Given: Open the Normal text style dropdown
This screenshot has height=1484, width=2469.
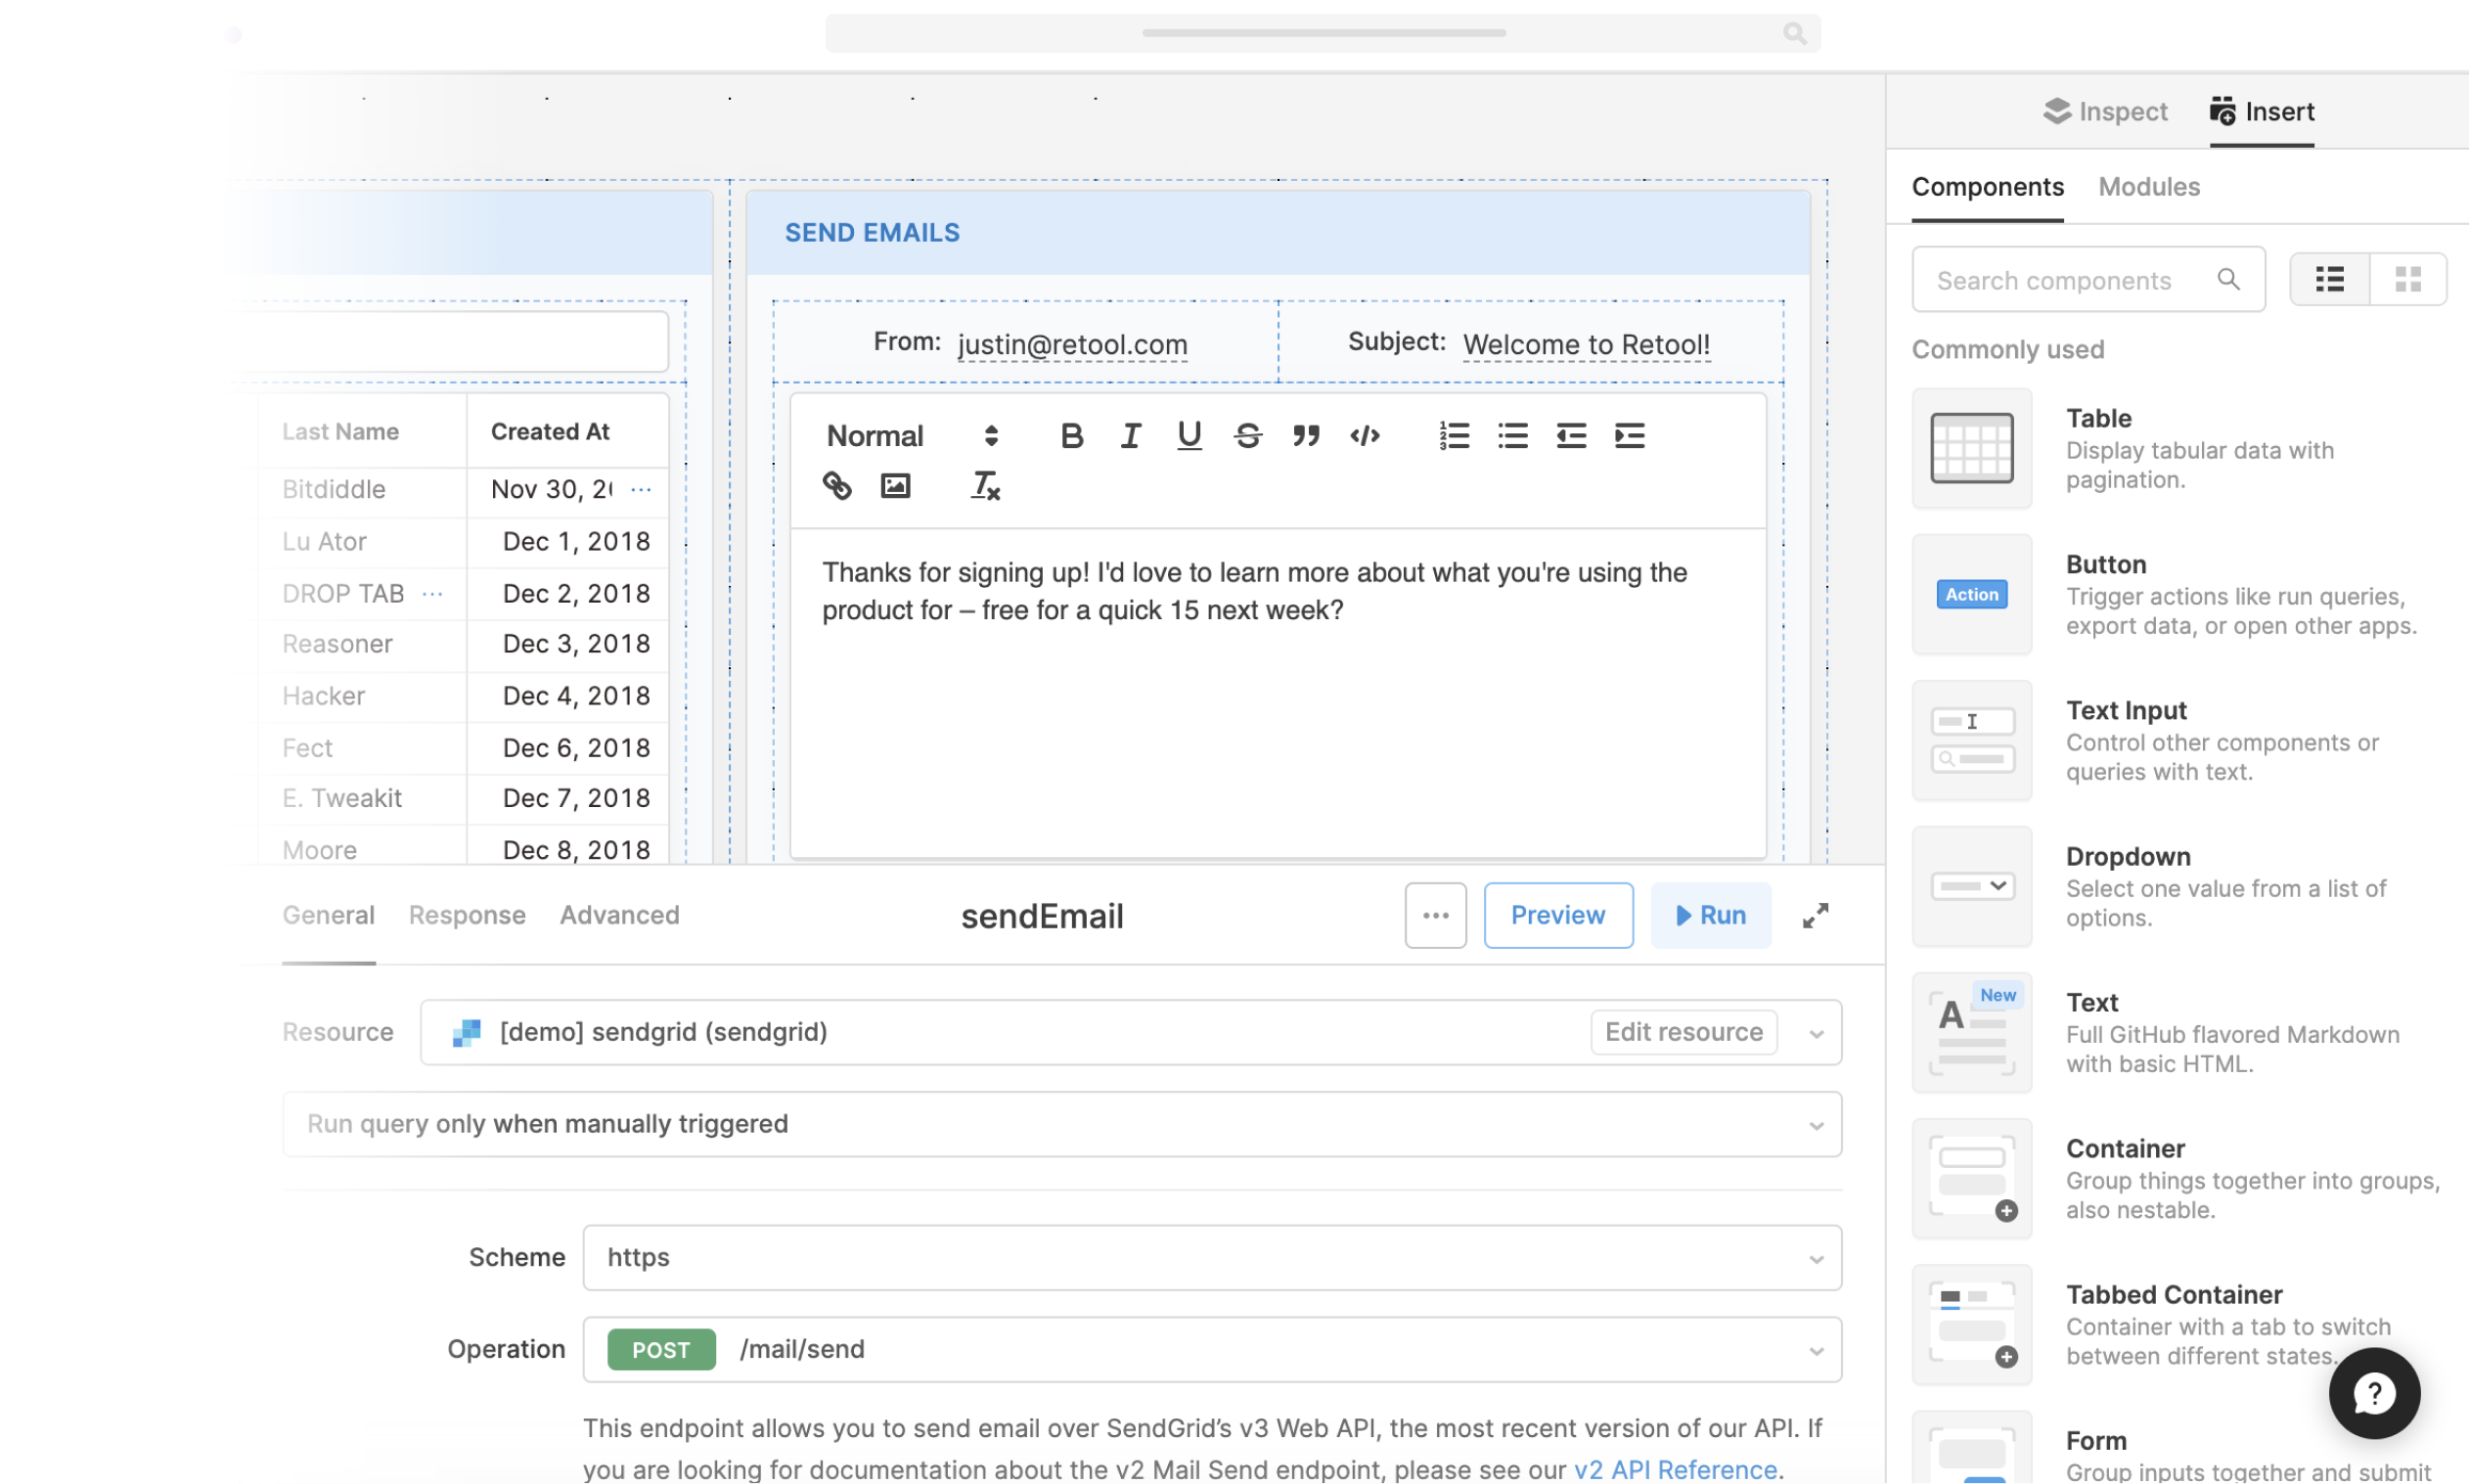Looking at the screenshot, I should point(912,436).
